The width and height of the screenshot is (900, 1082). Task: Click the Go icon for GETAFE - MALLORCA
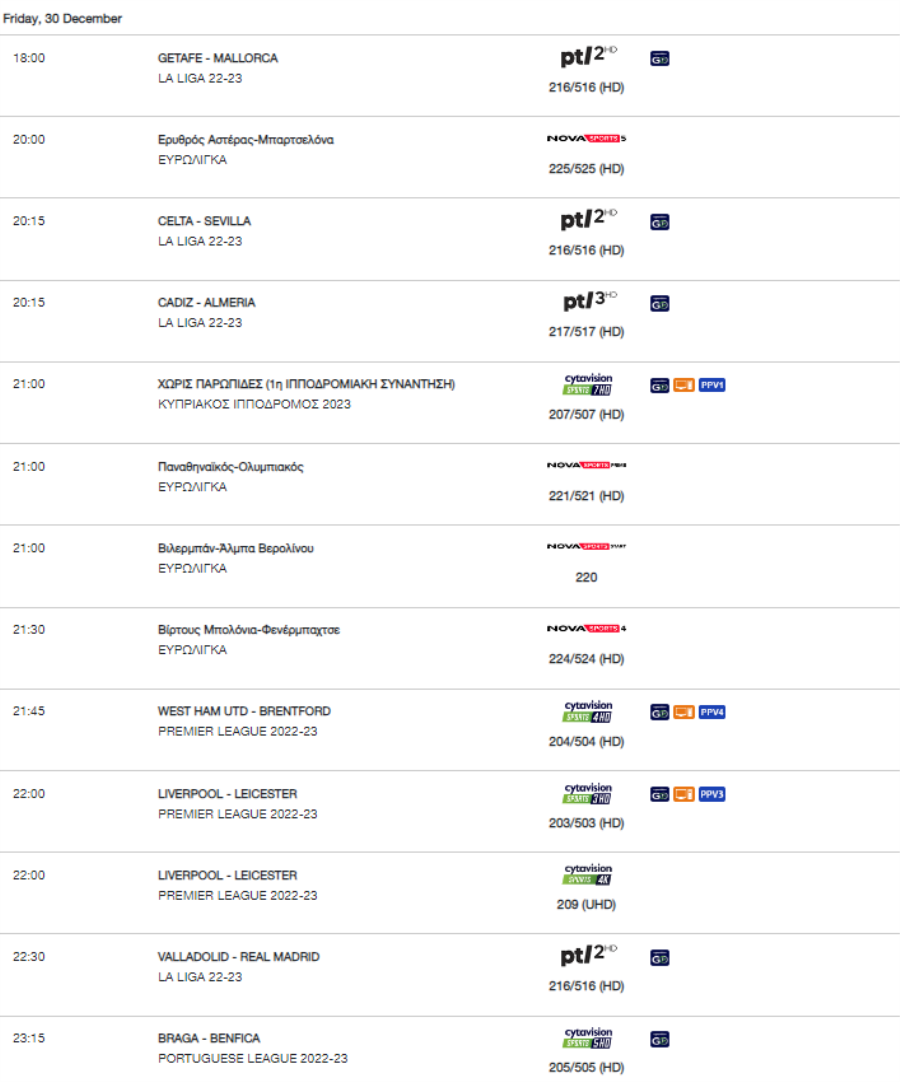click(x=659, y=59)
